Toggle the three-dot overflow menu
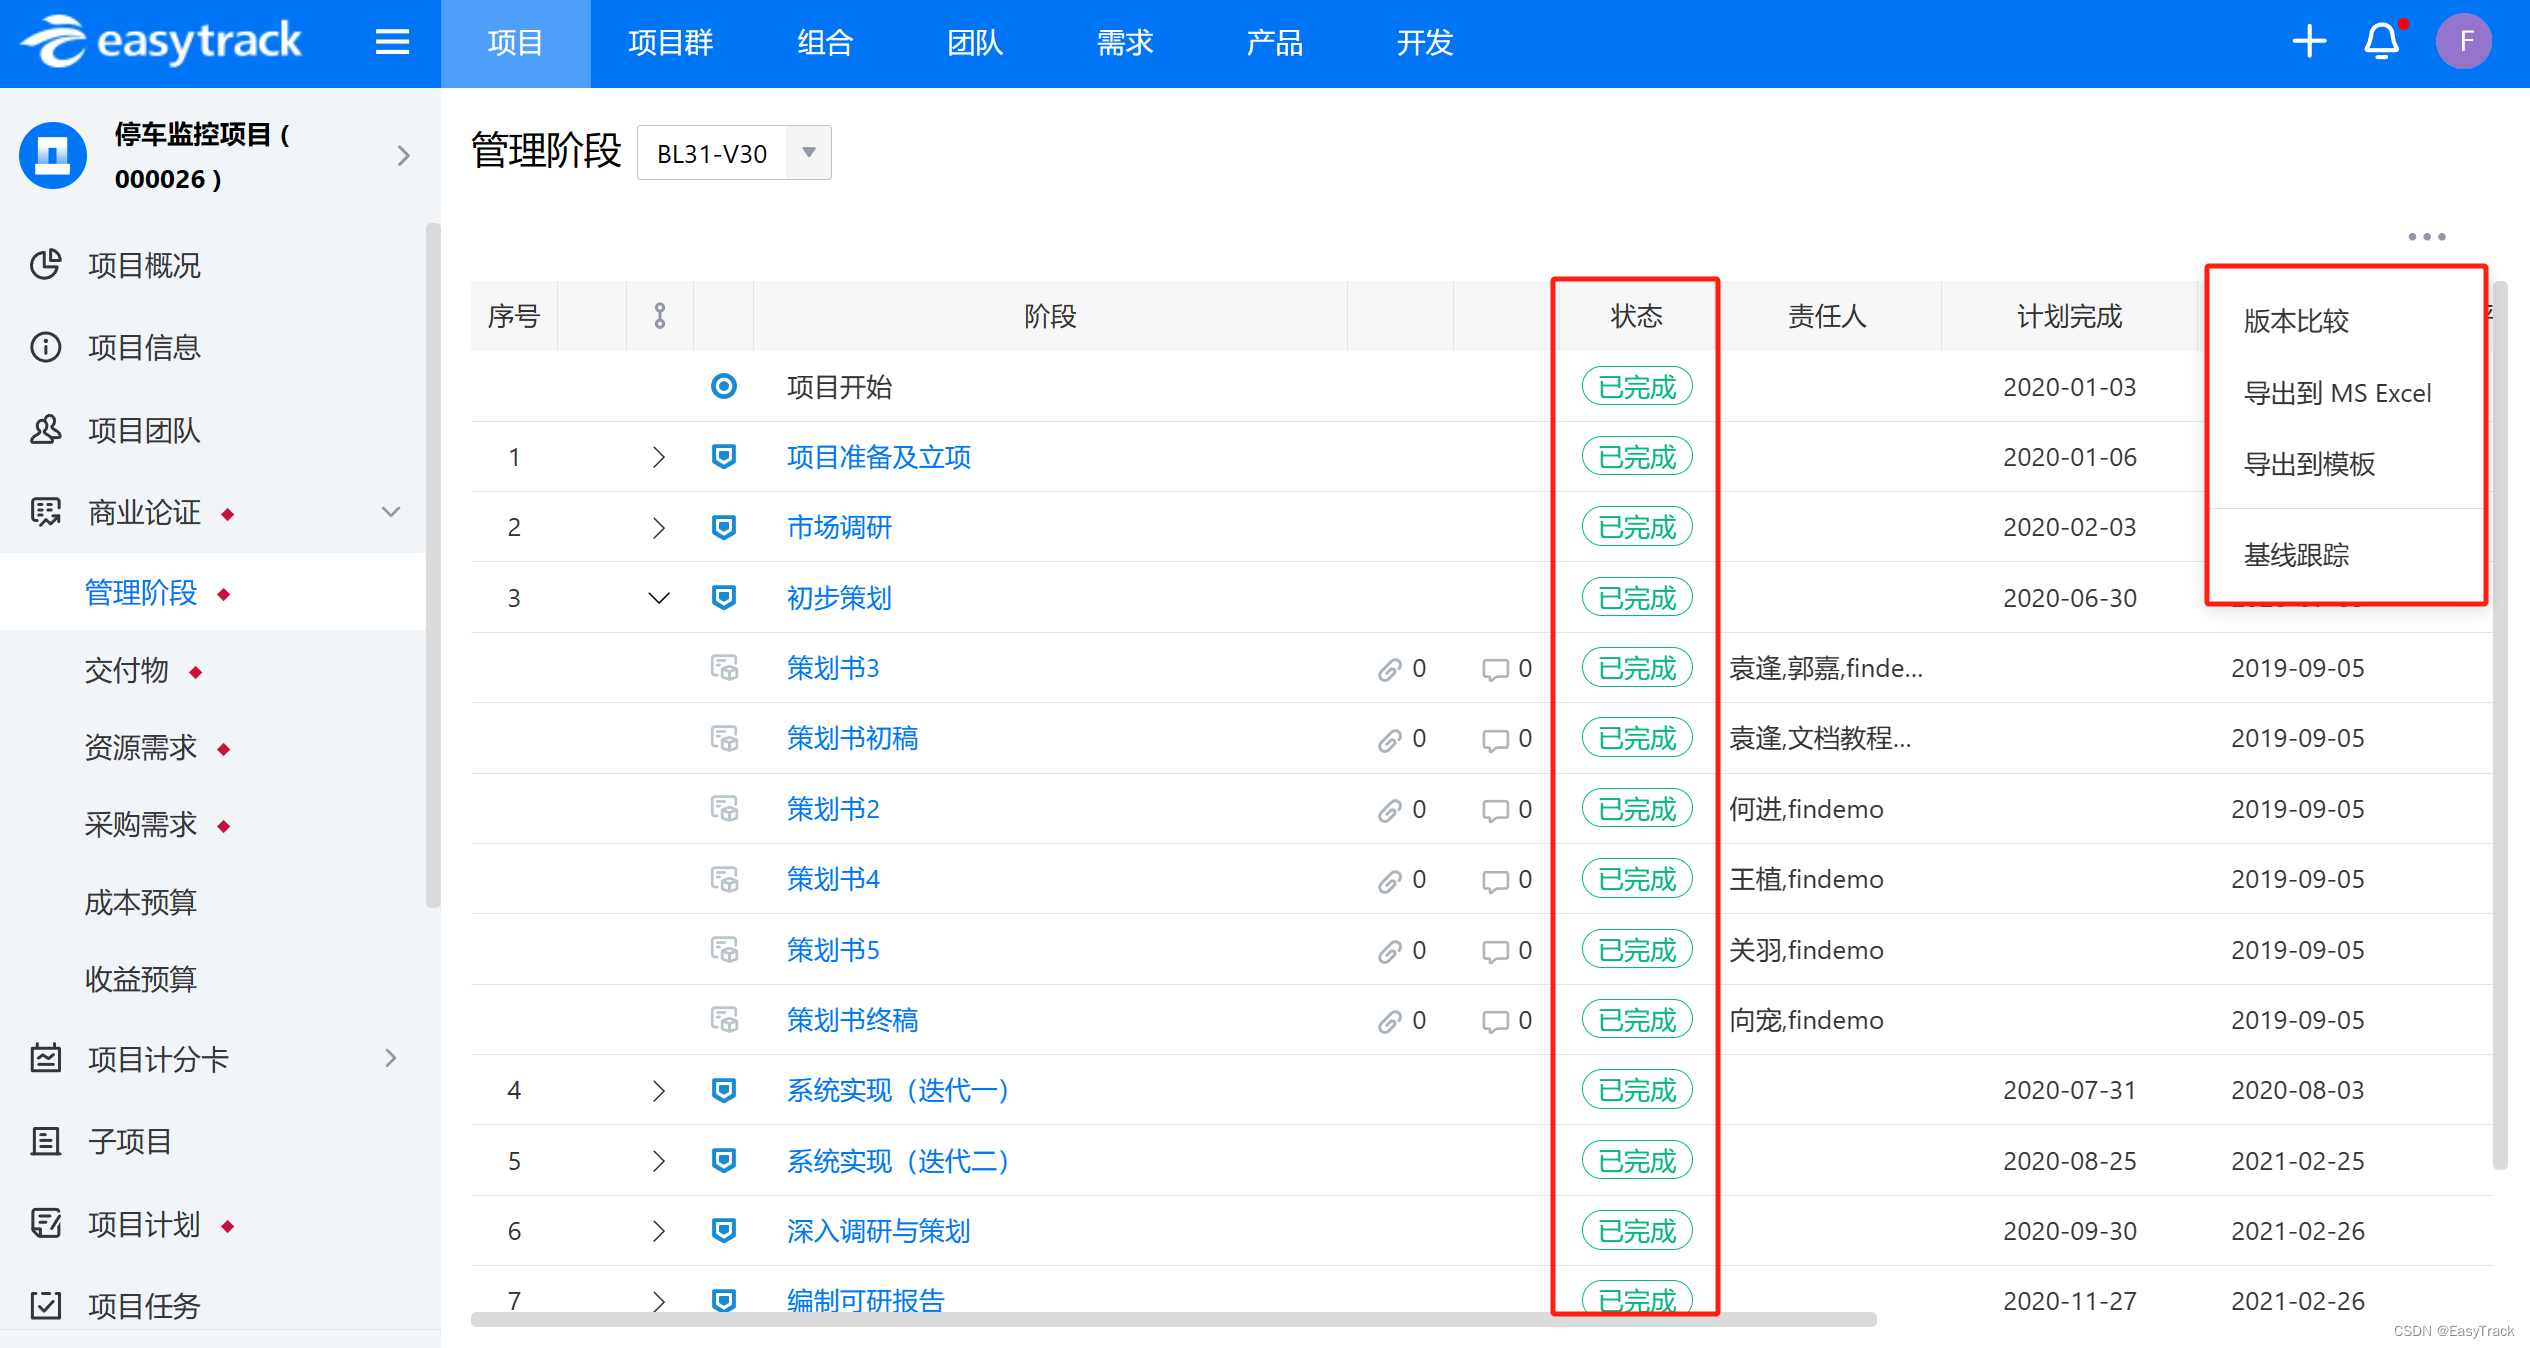2530x1348 pixels. 2423,236
